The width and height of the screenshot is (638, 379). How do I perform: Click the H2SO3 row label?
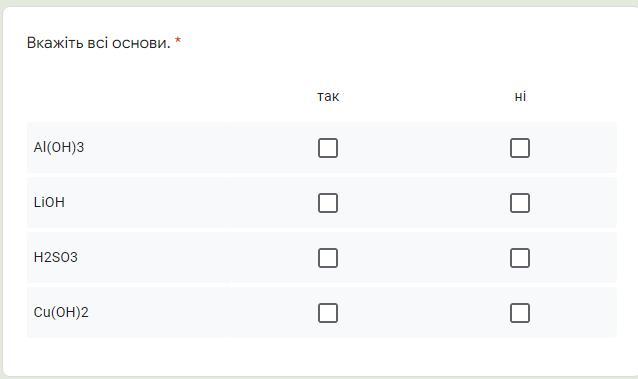(56, 257)
